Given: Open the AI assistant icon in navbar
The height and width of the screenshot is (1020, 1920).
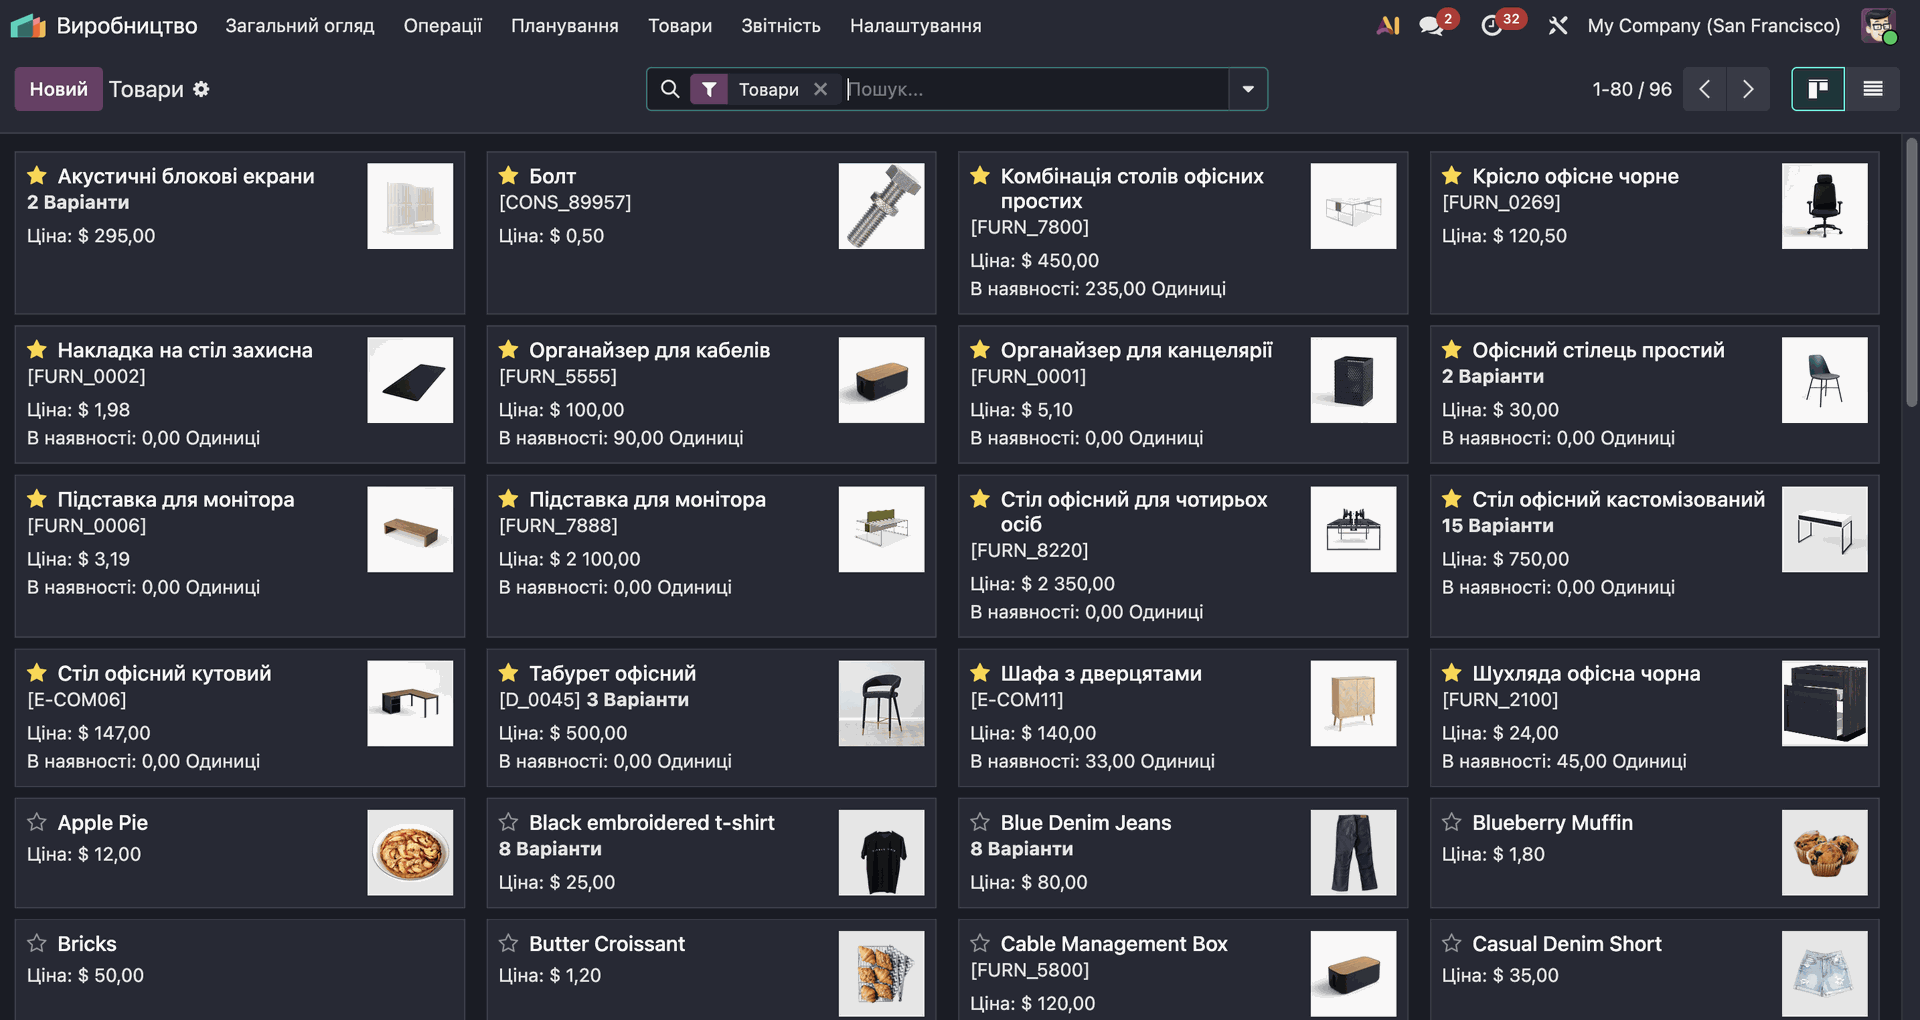Looking at the screenshot, I should click(1387, 26).
